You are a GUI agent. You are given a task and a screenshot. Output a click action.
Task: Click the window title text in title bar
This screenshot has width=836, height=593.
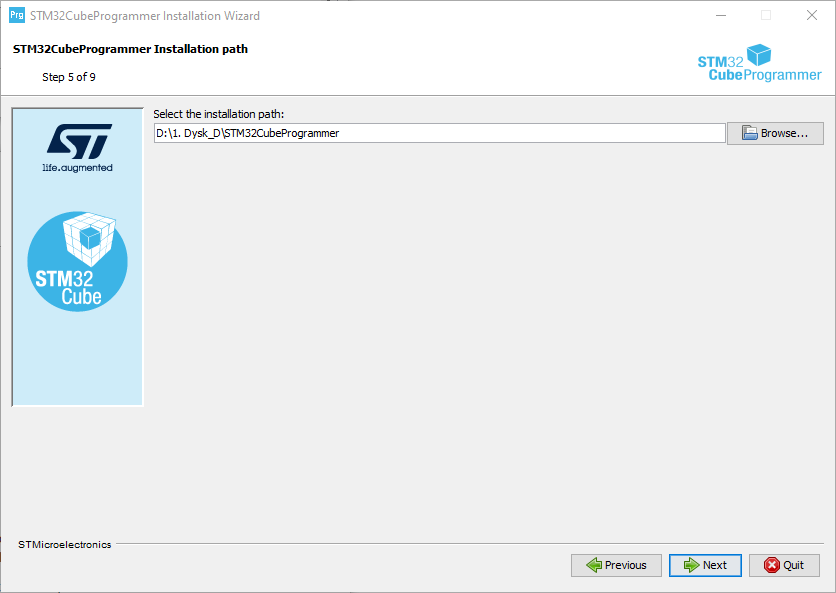[x=145, y=16]
